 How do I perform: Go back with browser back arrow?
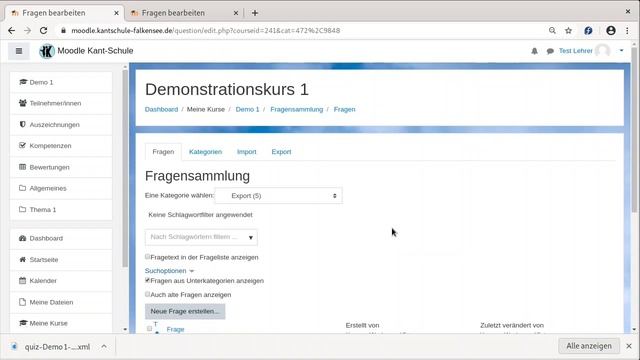tap(11, 31)
